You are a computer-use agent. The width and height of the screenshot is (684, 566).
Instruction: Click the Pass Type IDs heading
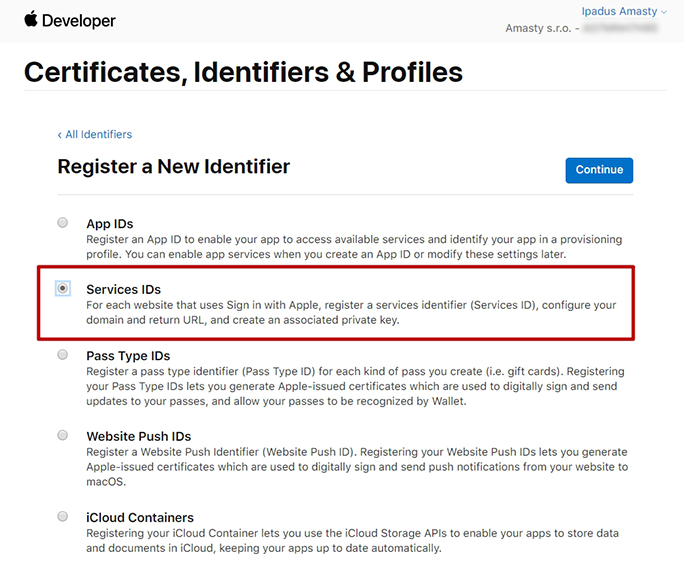click(x=128, y=356)
